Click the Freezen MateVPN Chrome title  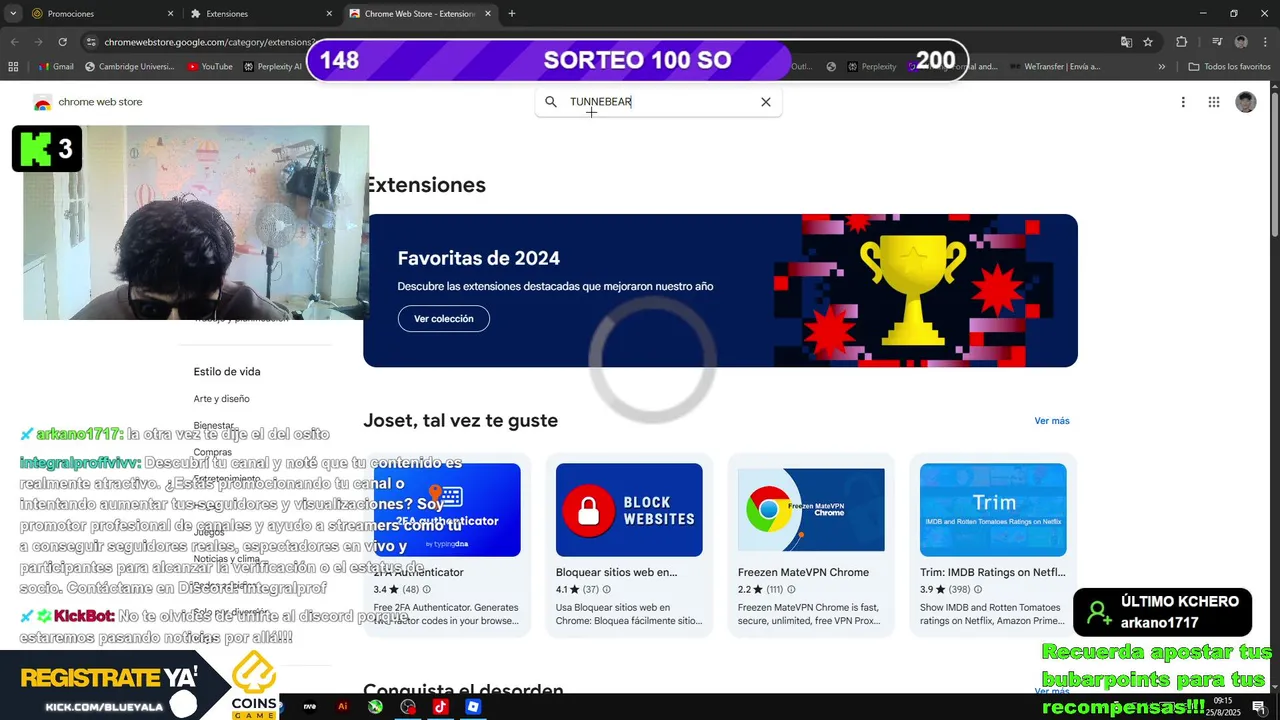(x=803, y=573)
